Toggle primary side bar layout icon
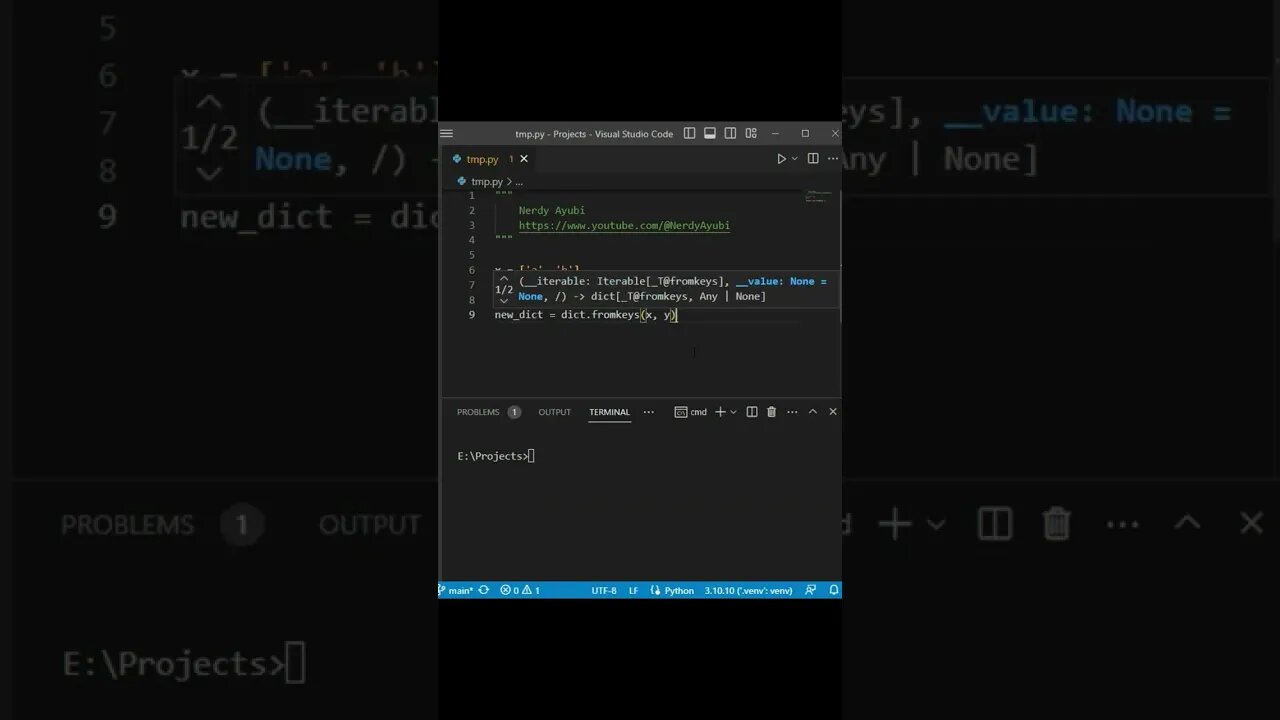 pos(690,133)
